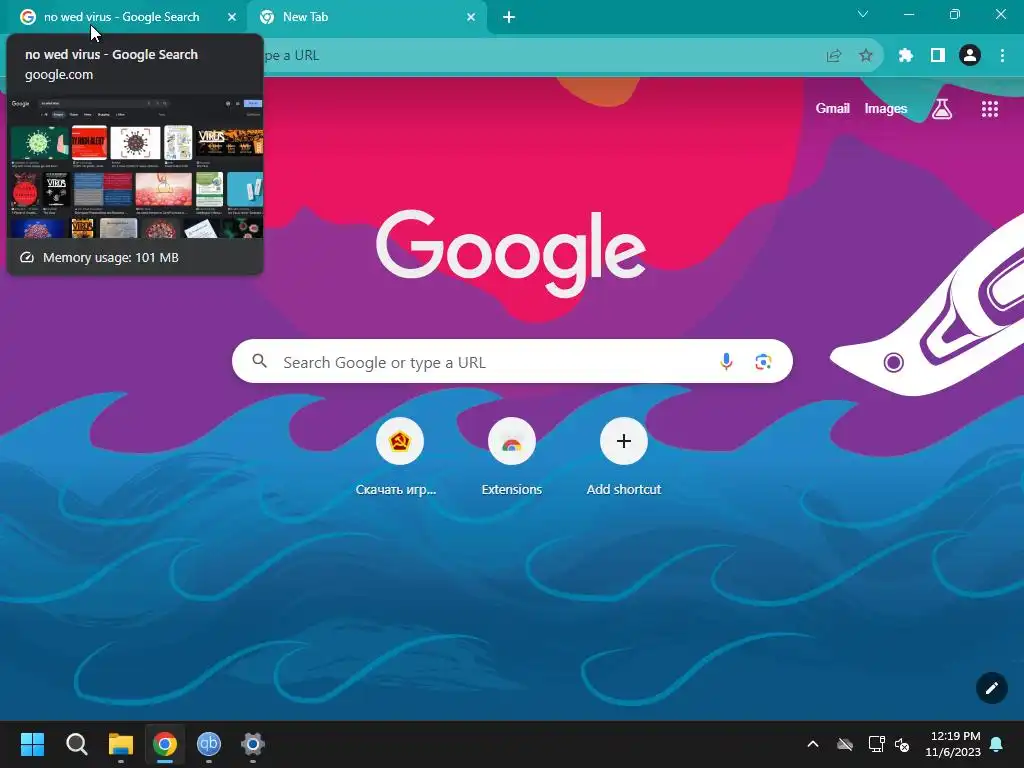Open Search Labs flask icon
This screenshot has height=768, width=1024.
(942, 108)
